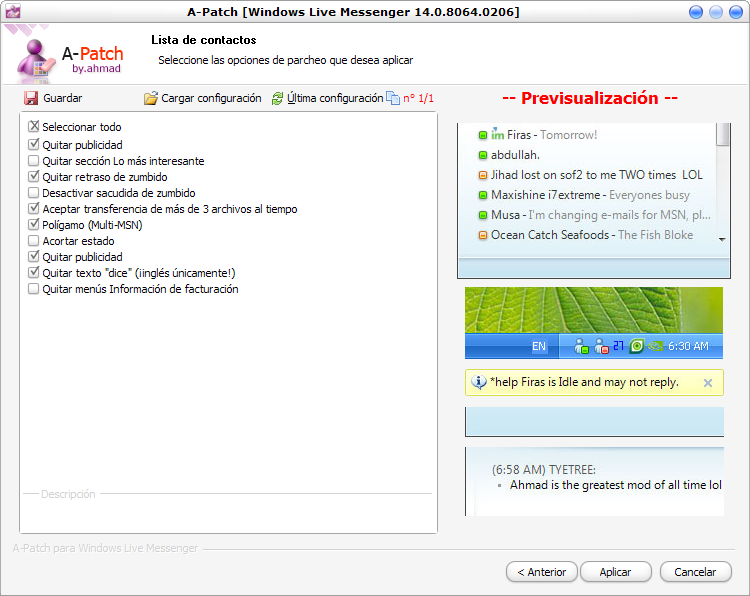The width and height of the screenshot is (750, 596).
Task: Click the title bar app icon
Action: [x=14, y=12]
